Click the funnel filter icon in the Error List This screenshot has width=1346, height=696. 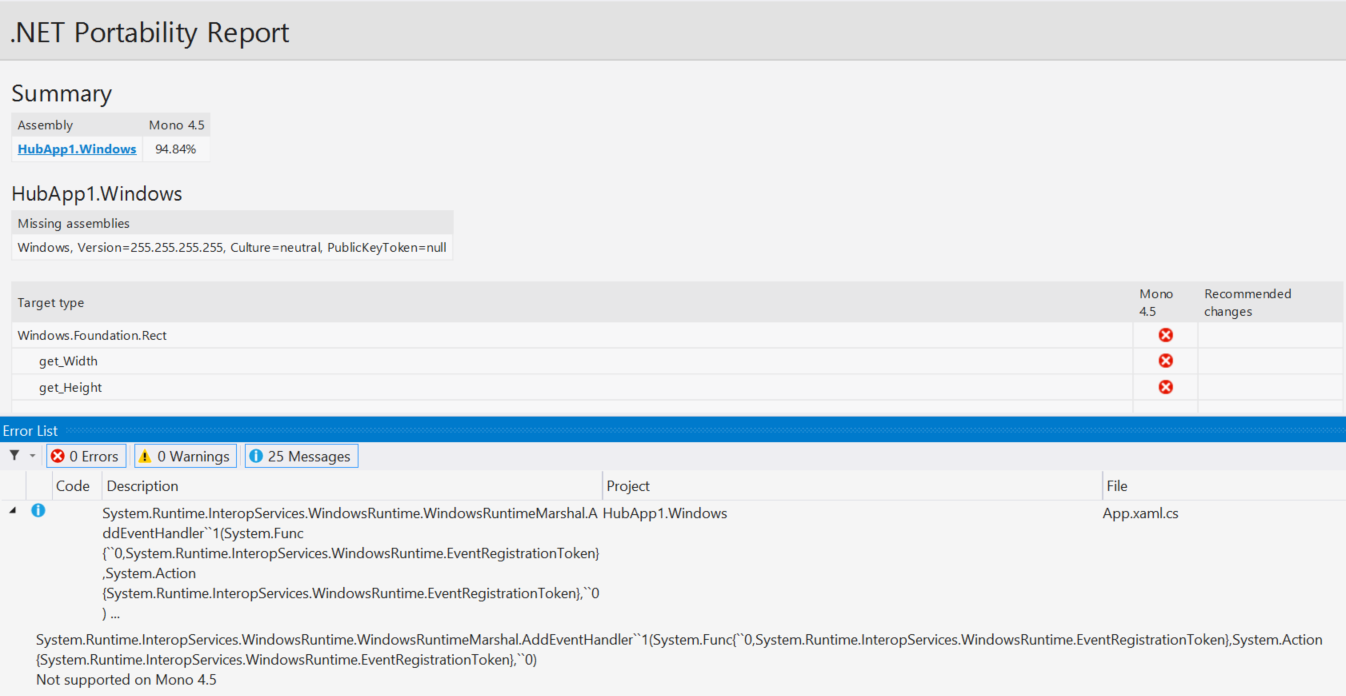point(14,455)
